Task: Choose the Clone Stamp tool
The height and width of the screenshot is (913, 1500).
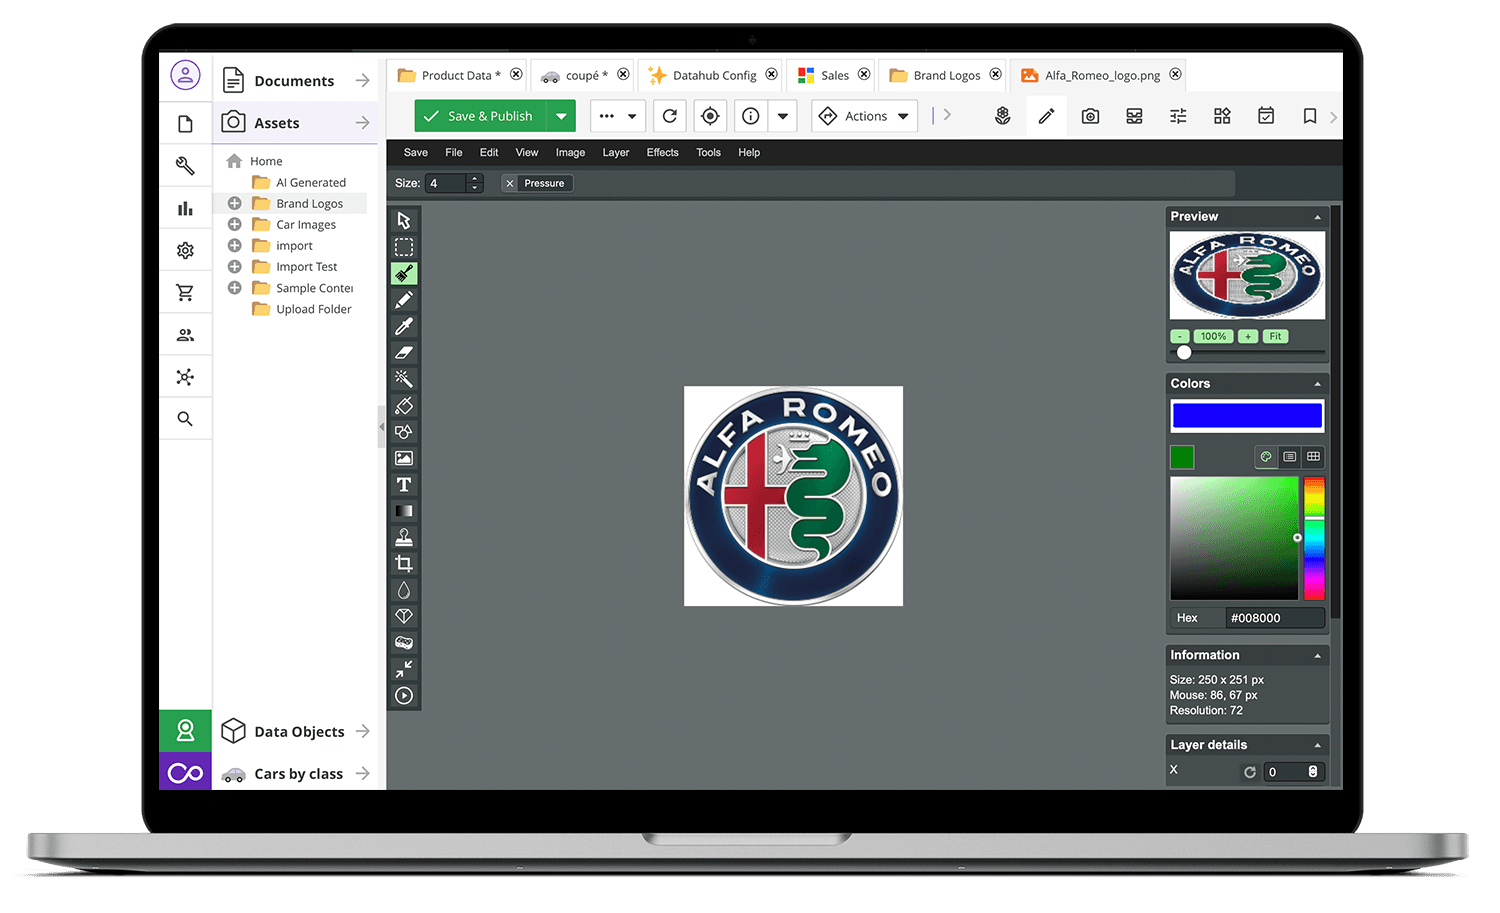Action: click(x=404, y=537)
